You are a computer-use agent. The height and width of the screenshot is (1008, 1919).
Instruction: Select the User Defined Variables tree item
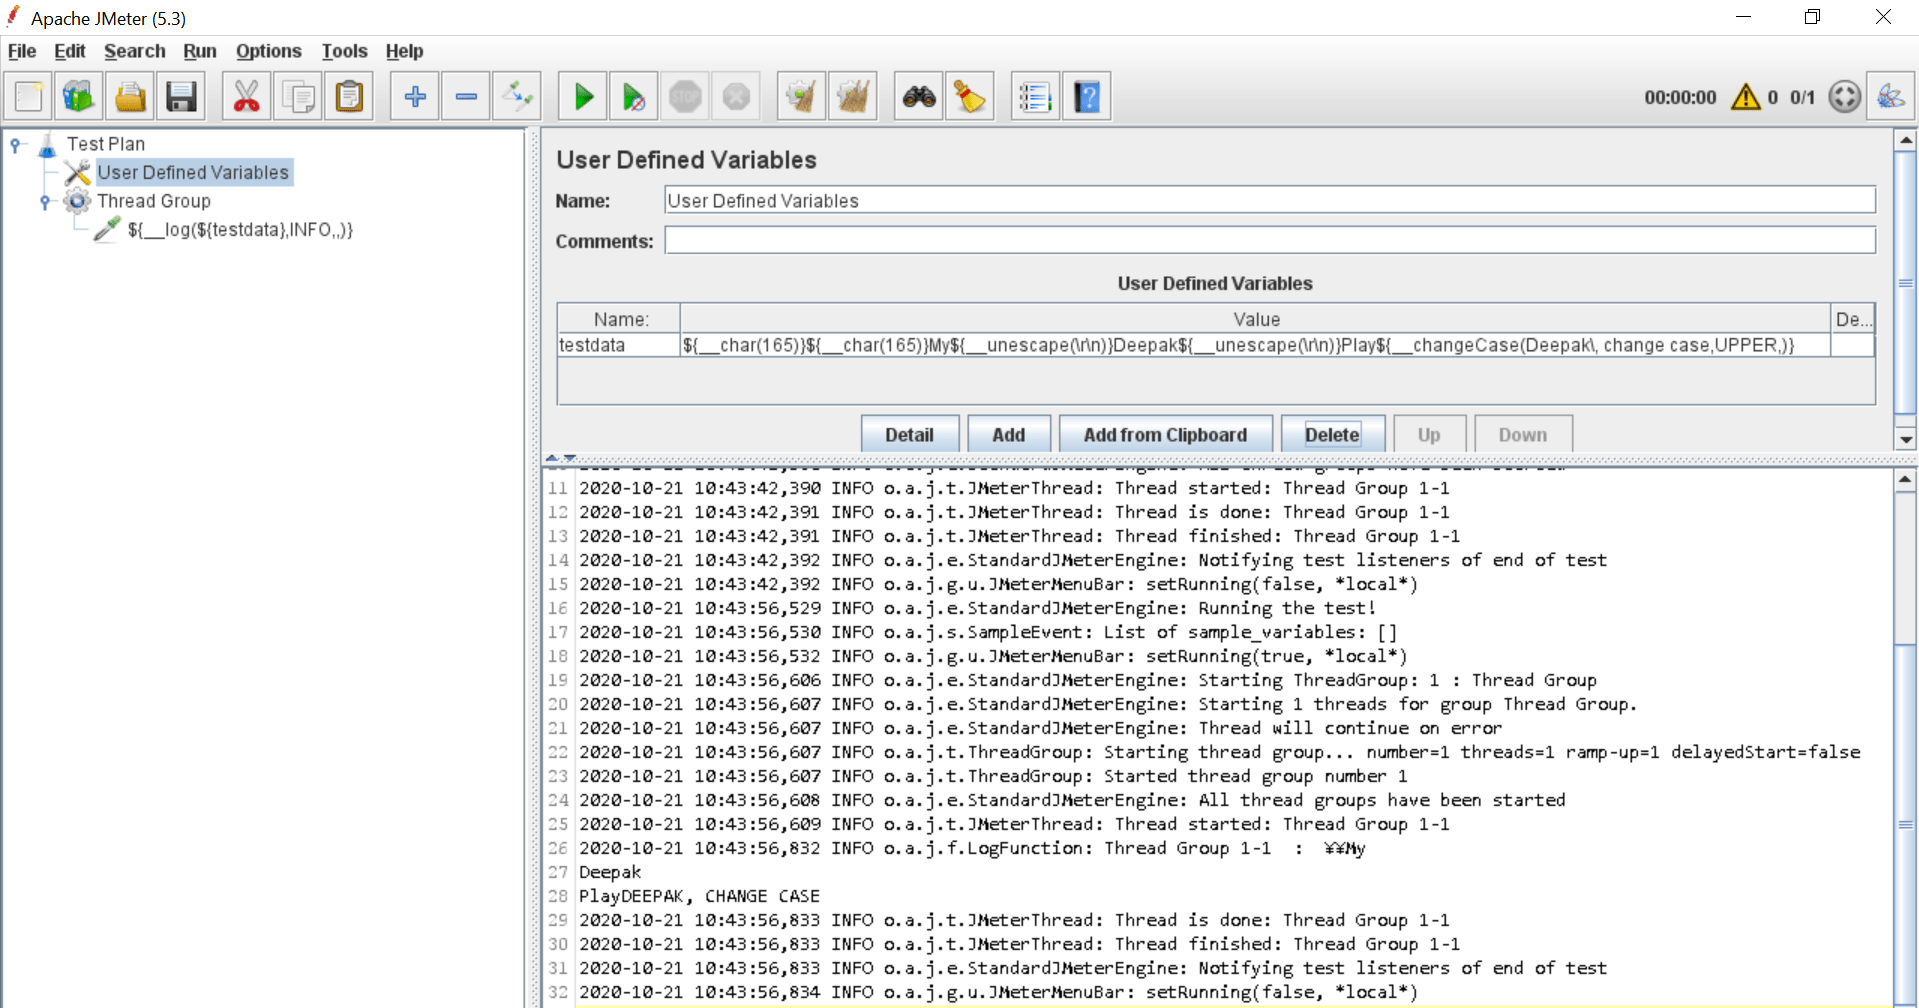(194, 172)
